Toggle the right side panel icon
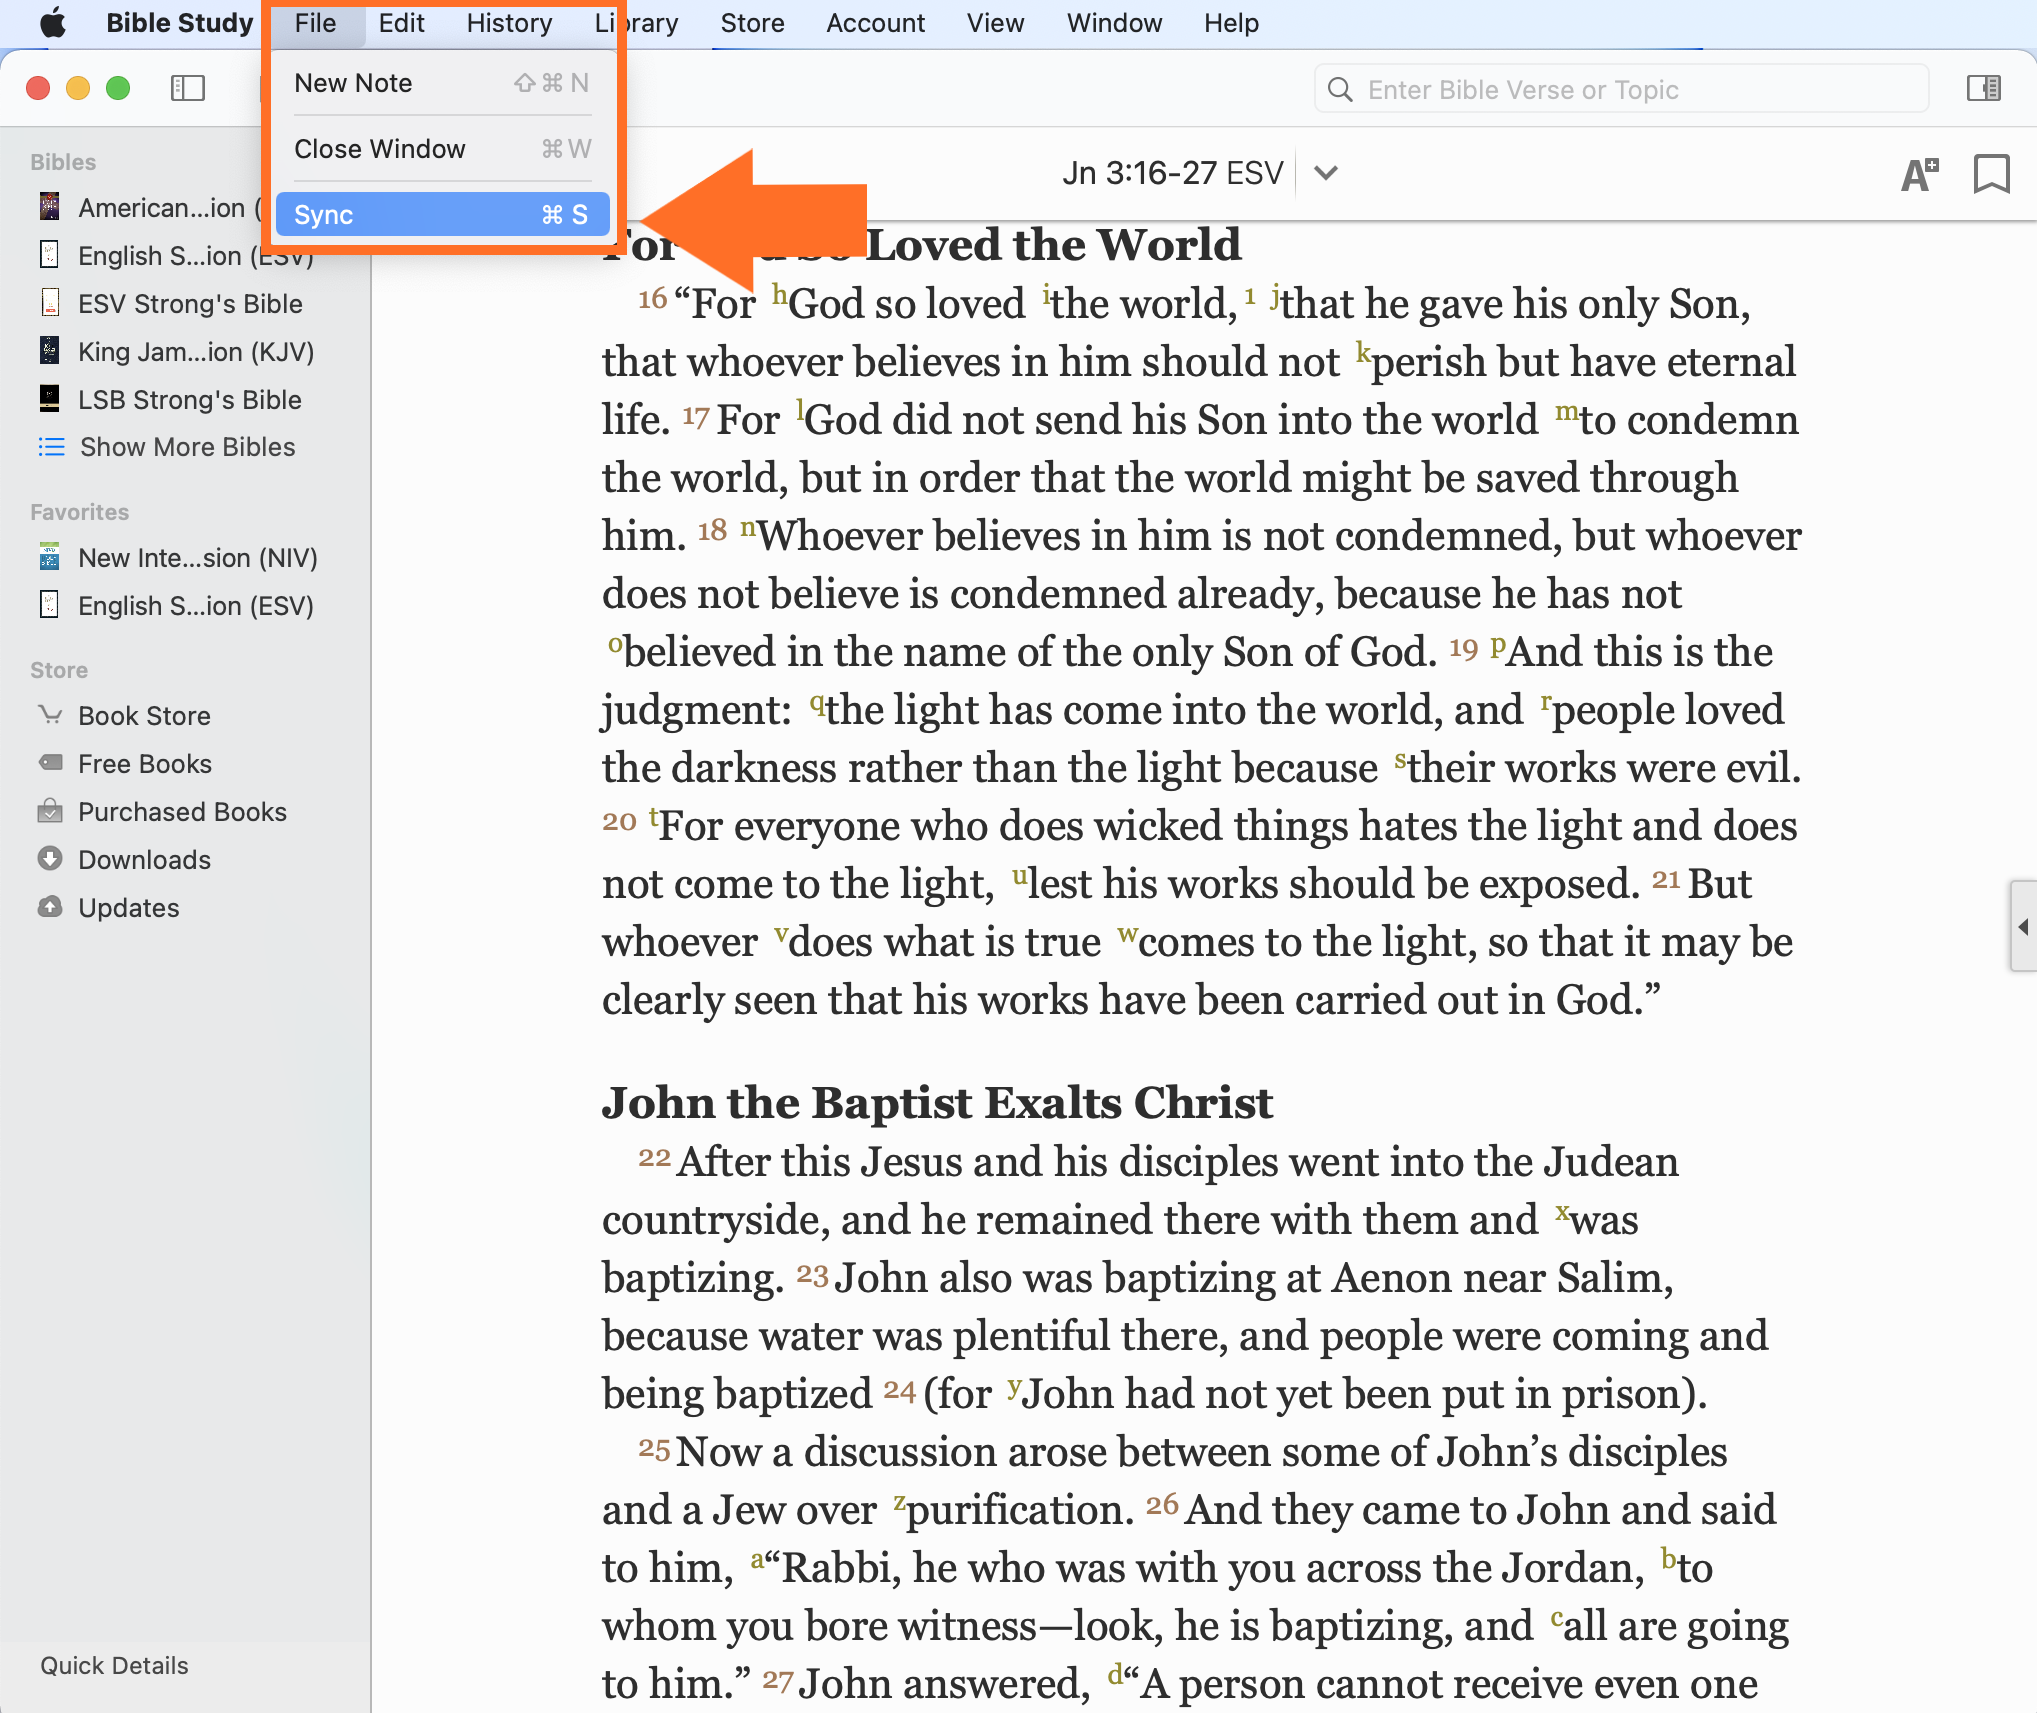This screenshot has height=1713, width=2037. (x=1983, y=88)
